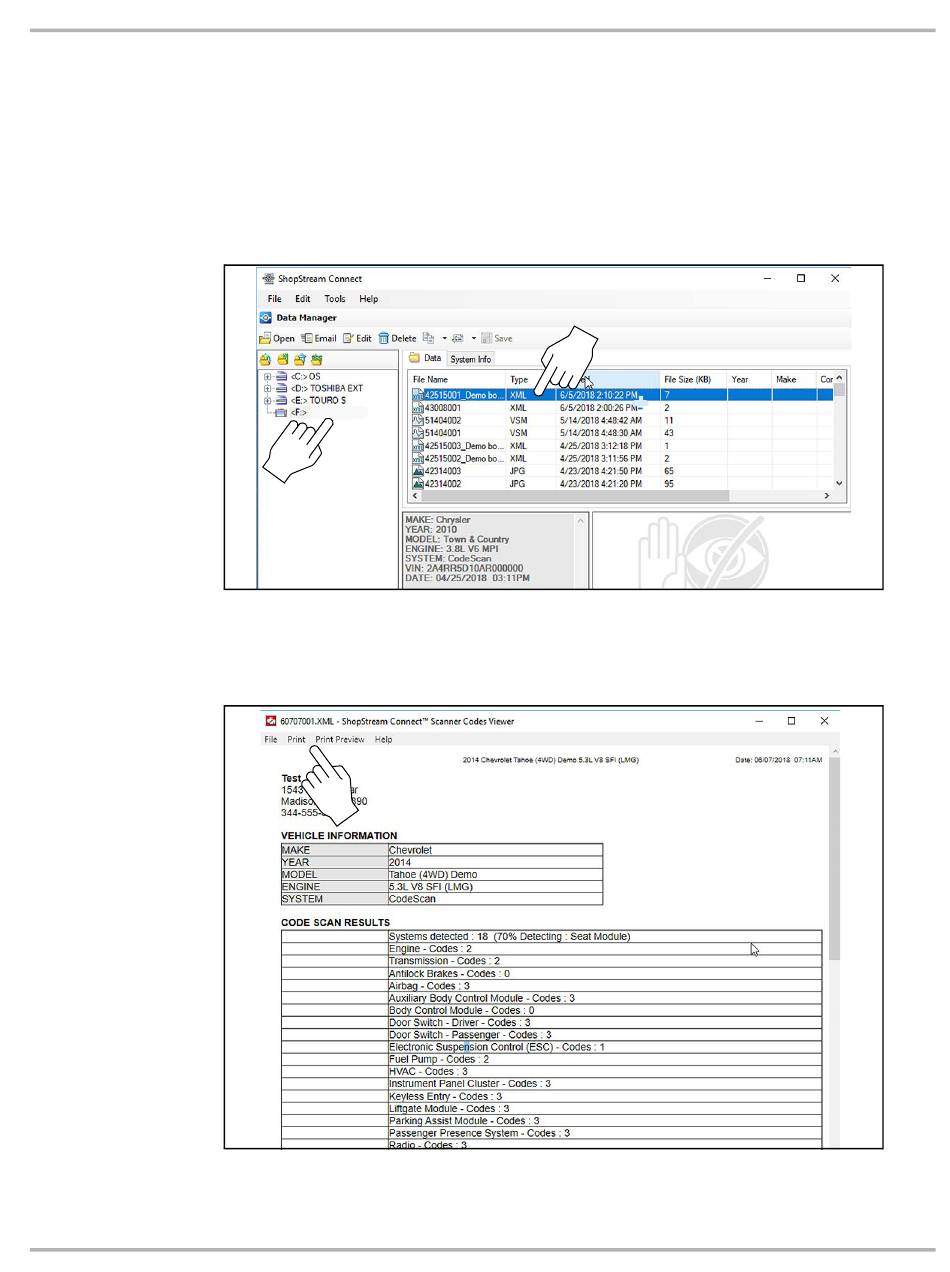Click the E: TOURO S drive icon
Screen dimensions: 950x1272
point(281,400)
